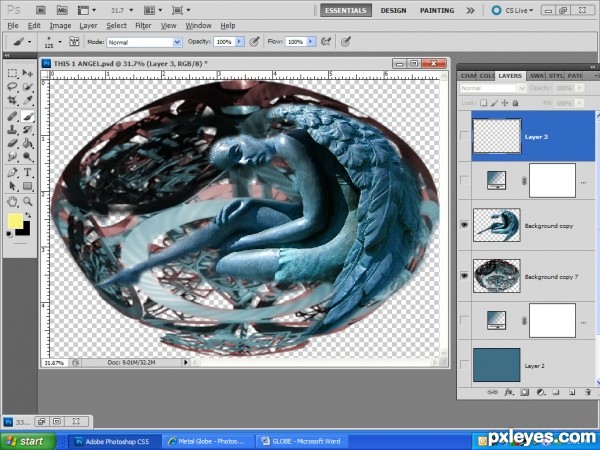Show the upper gradient fill layer
The height and width of the screenshot is (450, 600).
464,180
